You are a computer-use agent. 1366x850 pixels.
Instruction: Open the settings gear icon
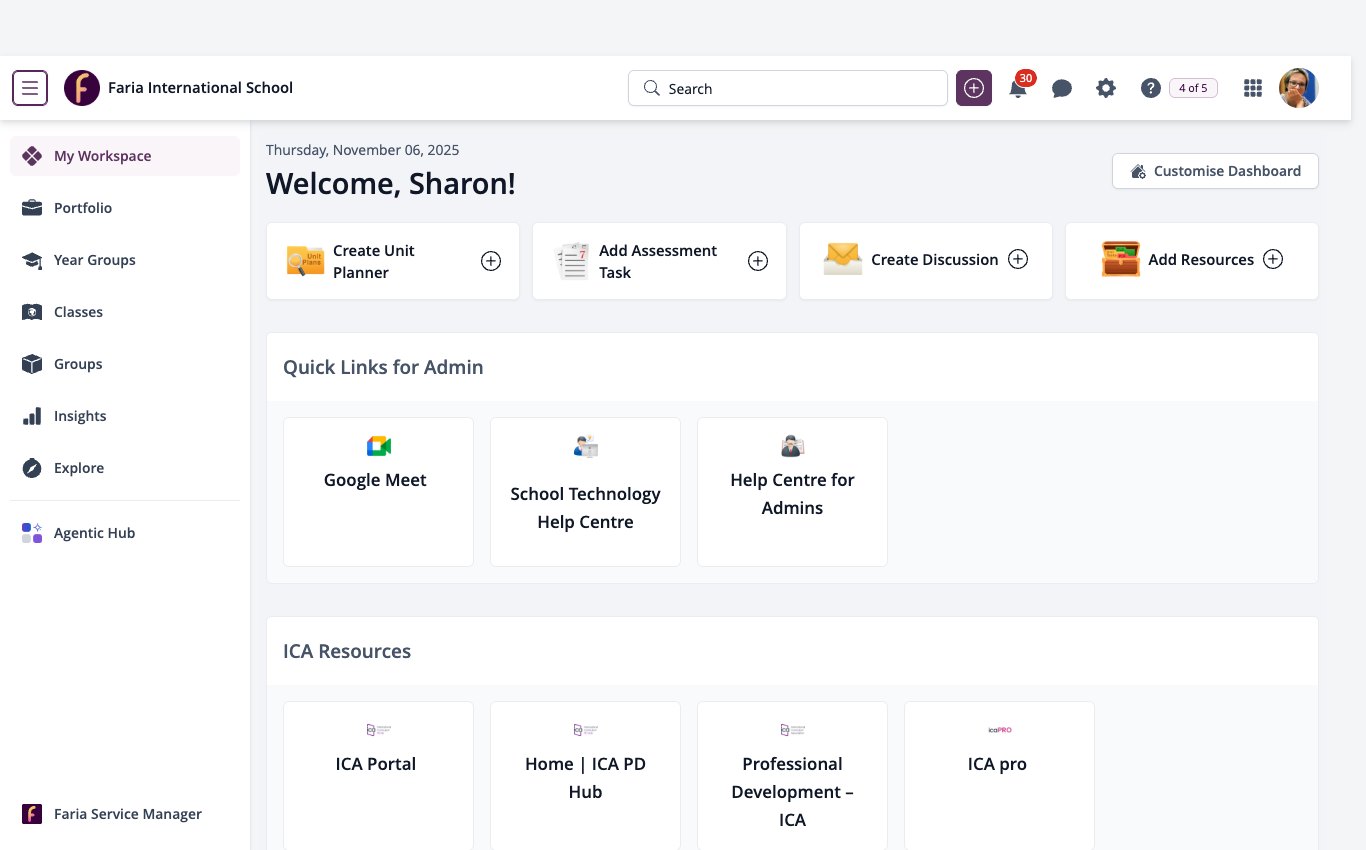pos(1105,88)
